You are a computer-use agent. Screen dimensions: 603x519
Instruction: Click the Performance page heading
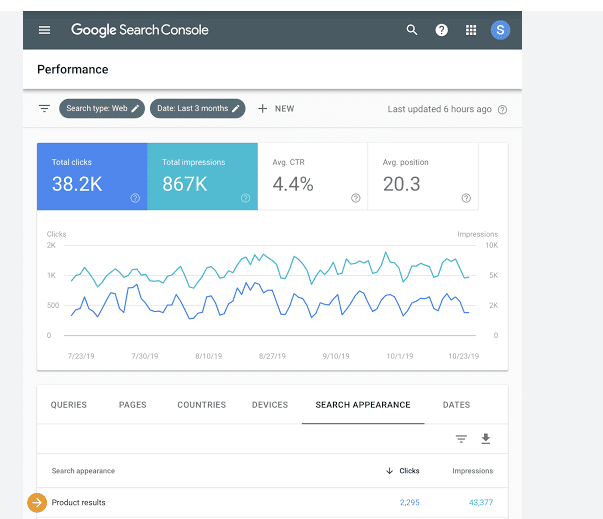(73, 70)
